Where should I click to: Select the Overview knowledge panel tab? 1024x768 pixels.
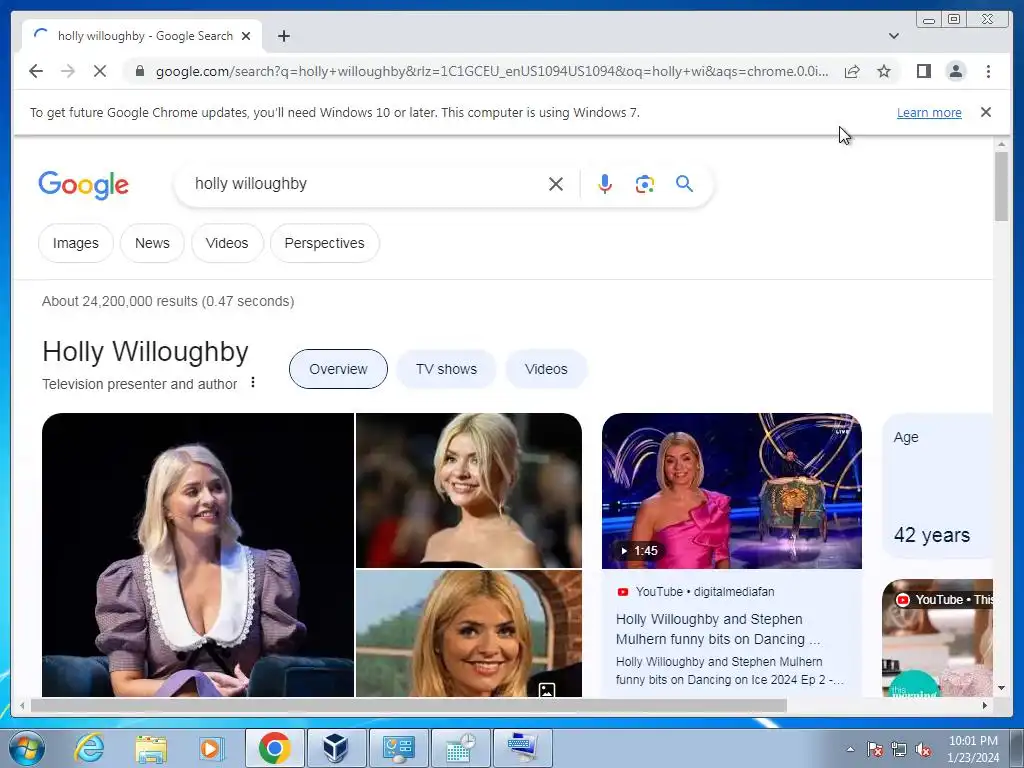coord(338,369)
